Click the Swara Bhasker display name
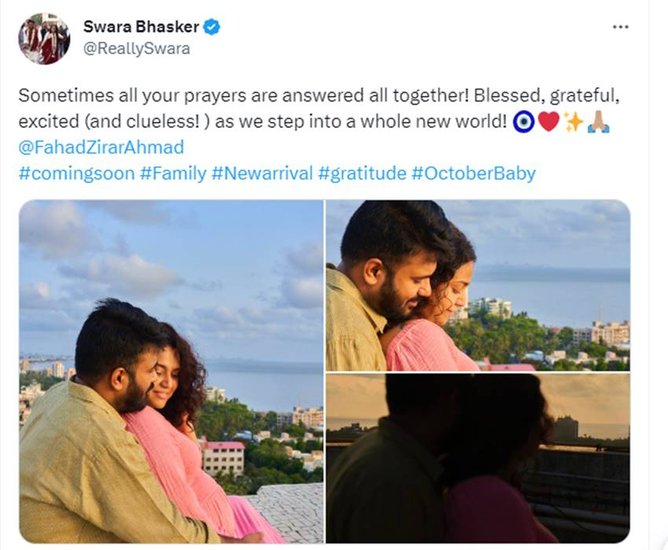668x550 pixels. pos(141,26)
